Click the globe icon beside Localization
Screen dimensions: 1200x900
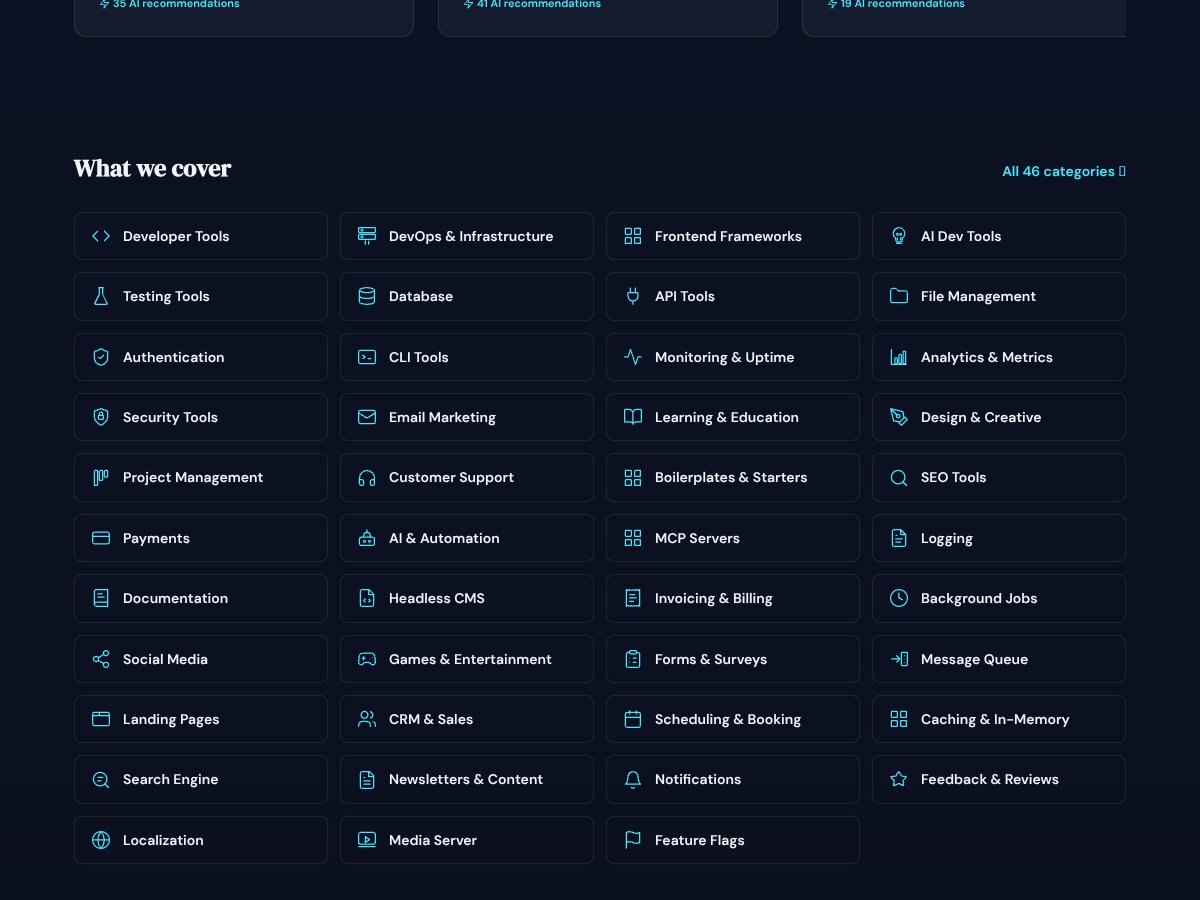[x=101, y=840]
